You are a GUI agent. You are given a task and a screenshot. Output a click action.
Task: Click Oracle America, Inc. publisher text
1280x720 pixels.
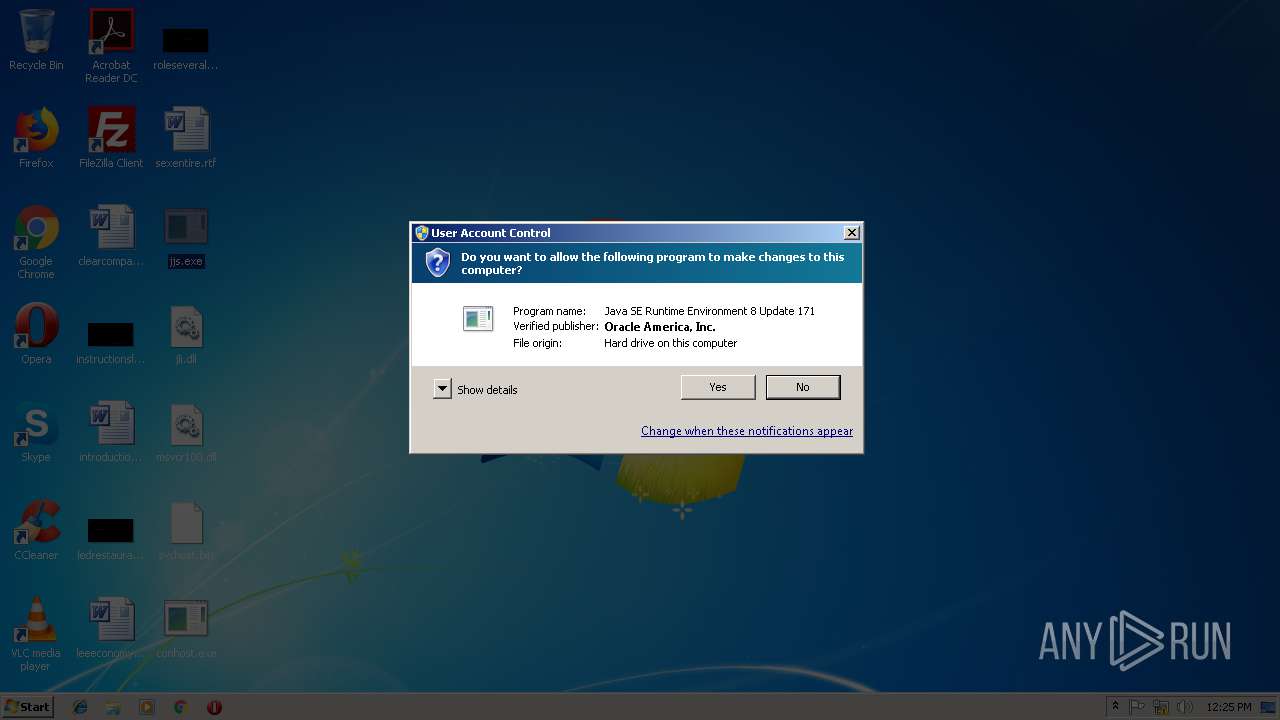coord(660,327)
